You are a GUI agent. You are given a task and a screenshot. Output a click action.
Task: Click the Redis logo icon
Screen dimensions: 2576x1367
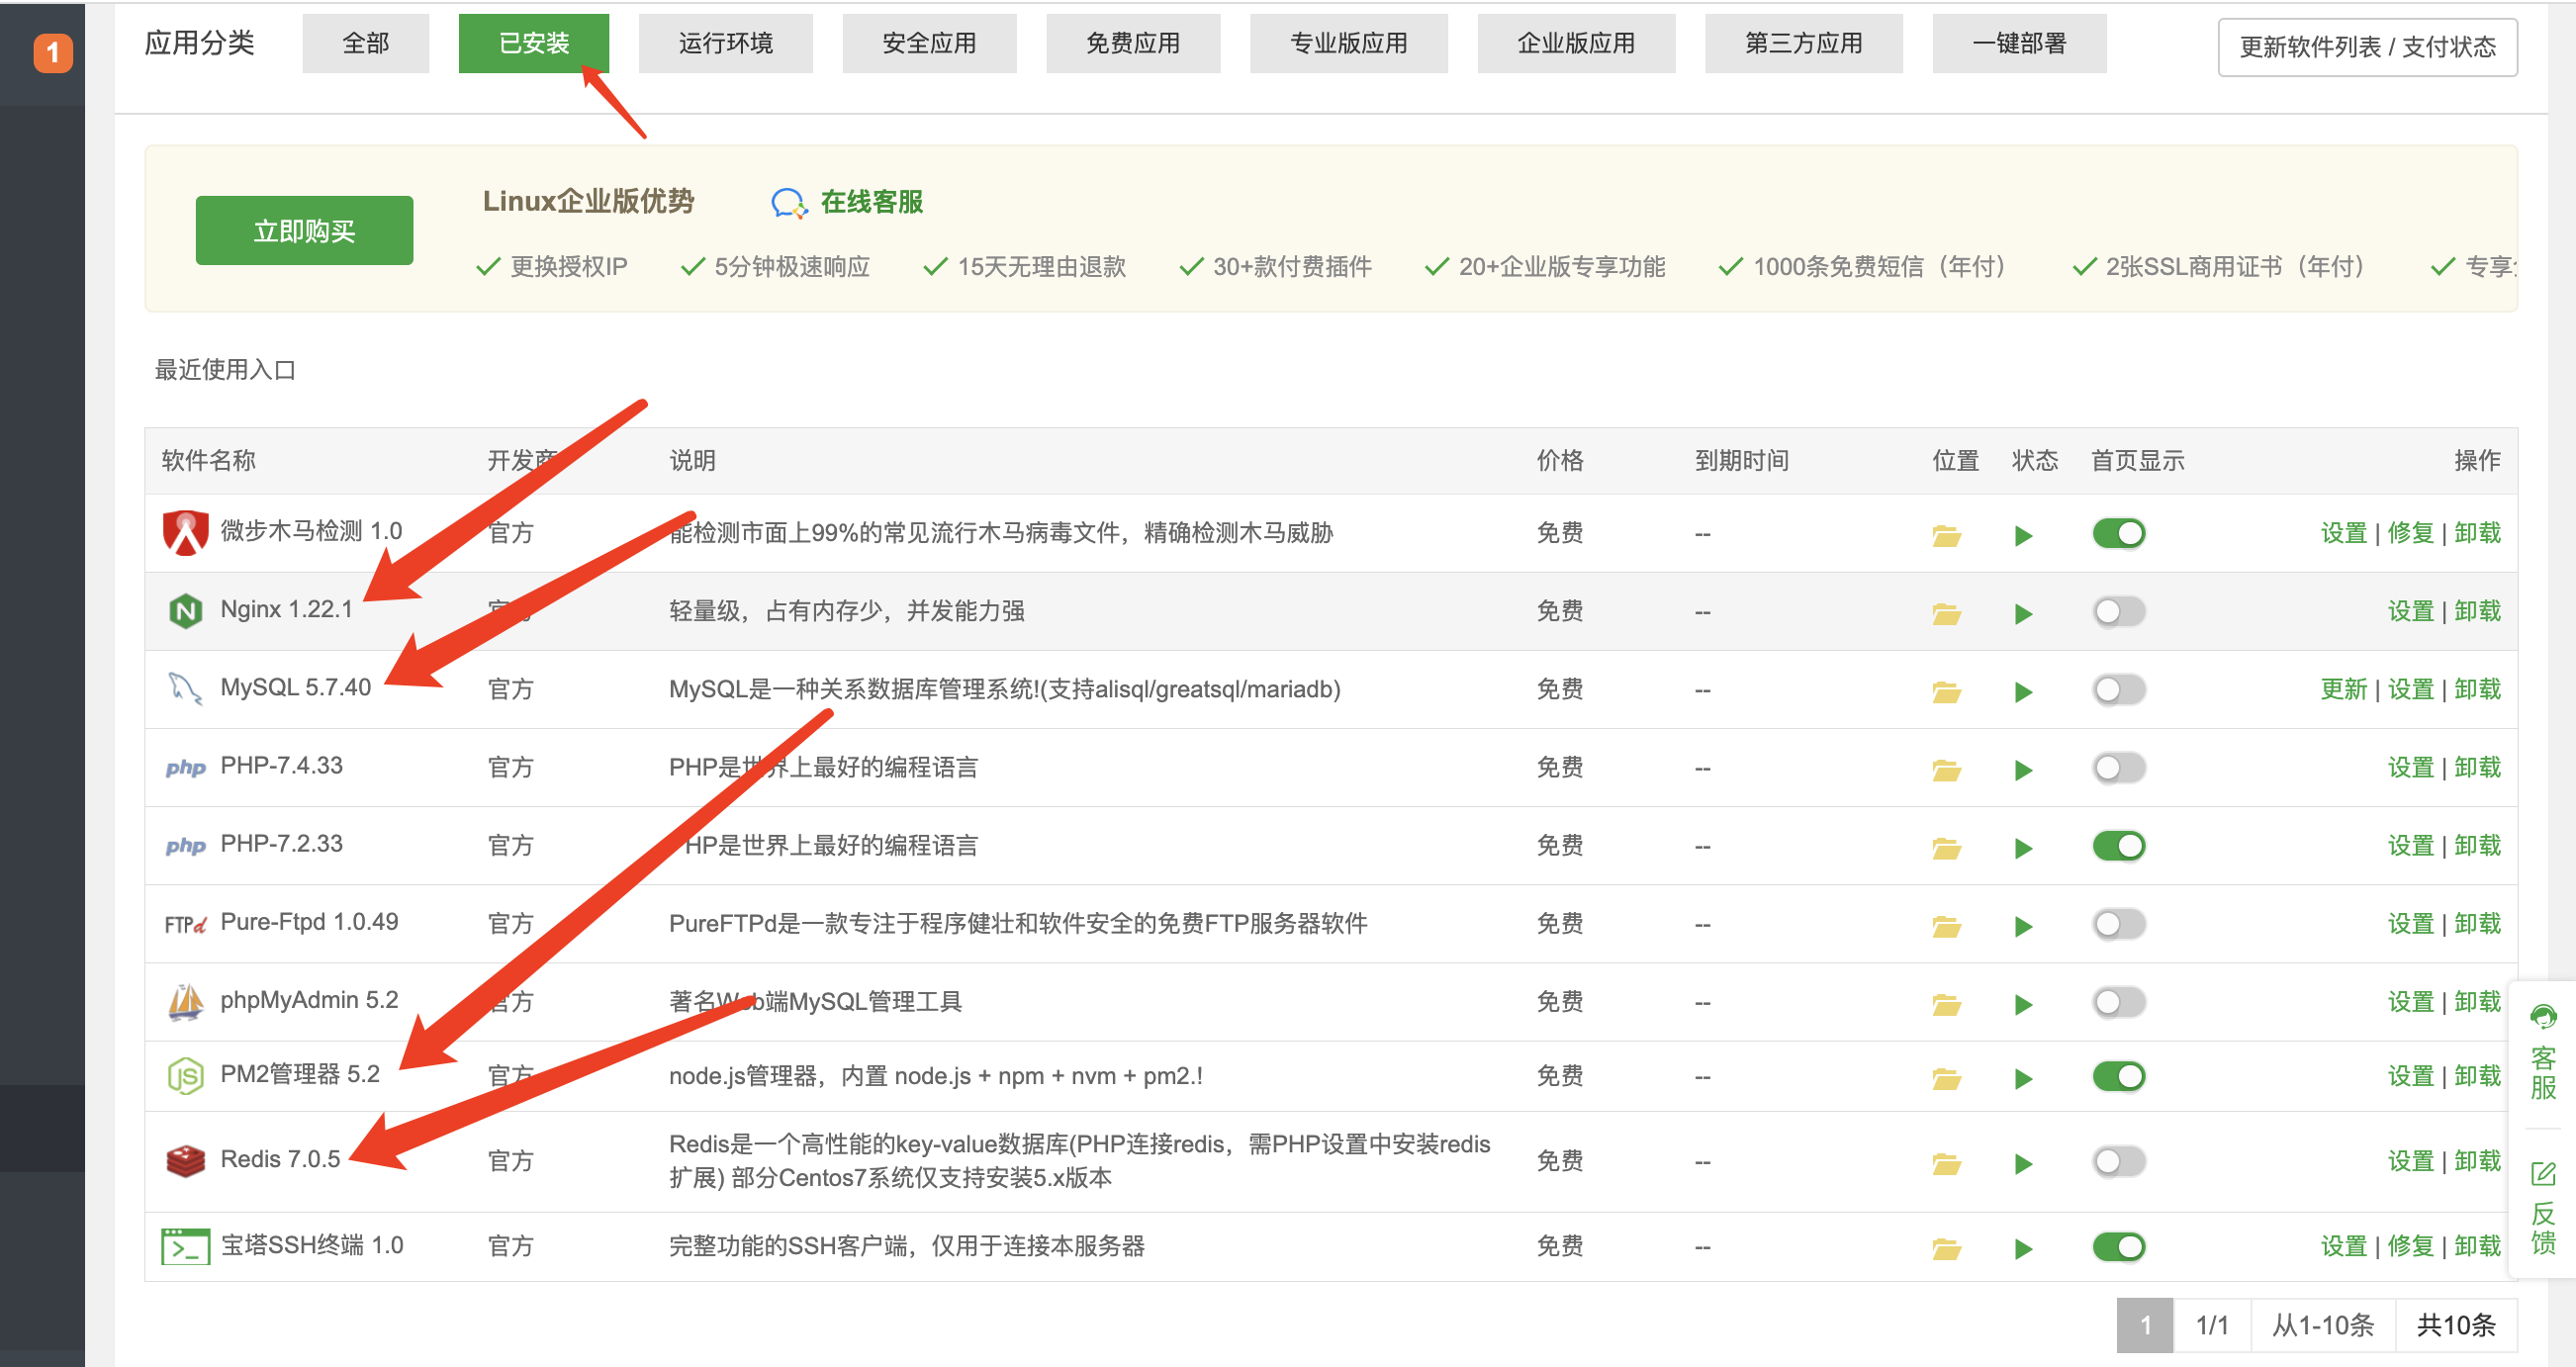pos(185,1160)
